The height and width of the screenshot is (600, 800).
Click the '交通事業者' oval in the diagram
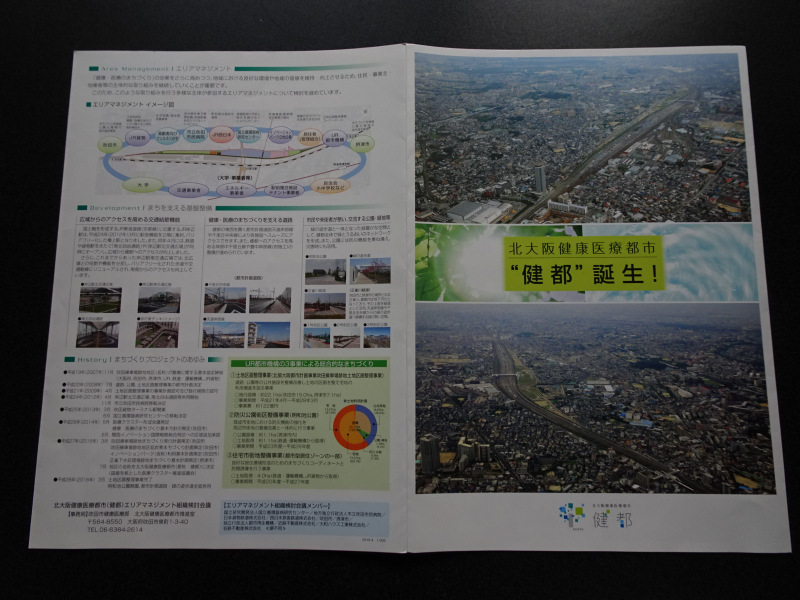pos(189,190)
